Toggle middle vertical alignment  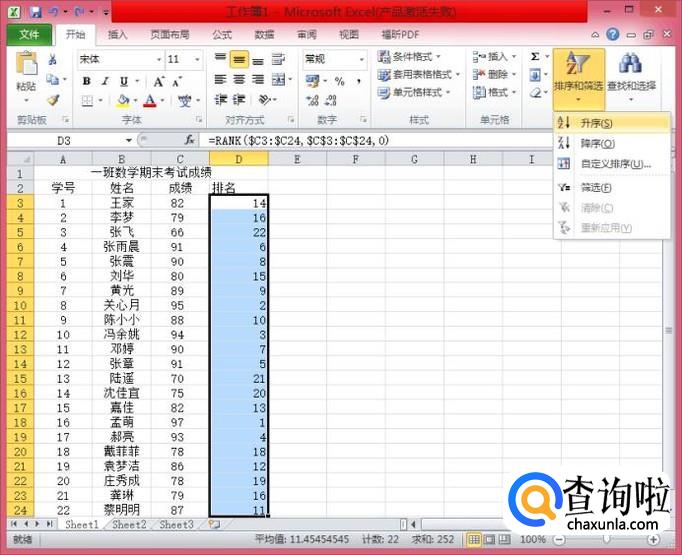tap(239, 59)
